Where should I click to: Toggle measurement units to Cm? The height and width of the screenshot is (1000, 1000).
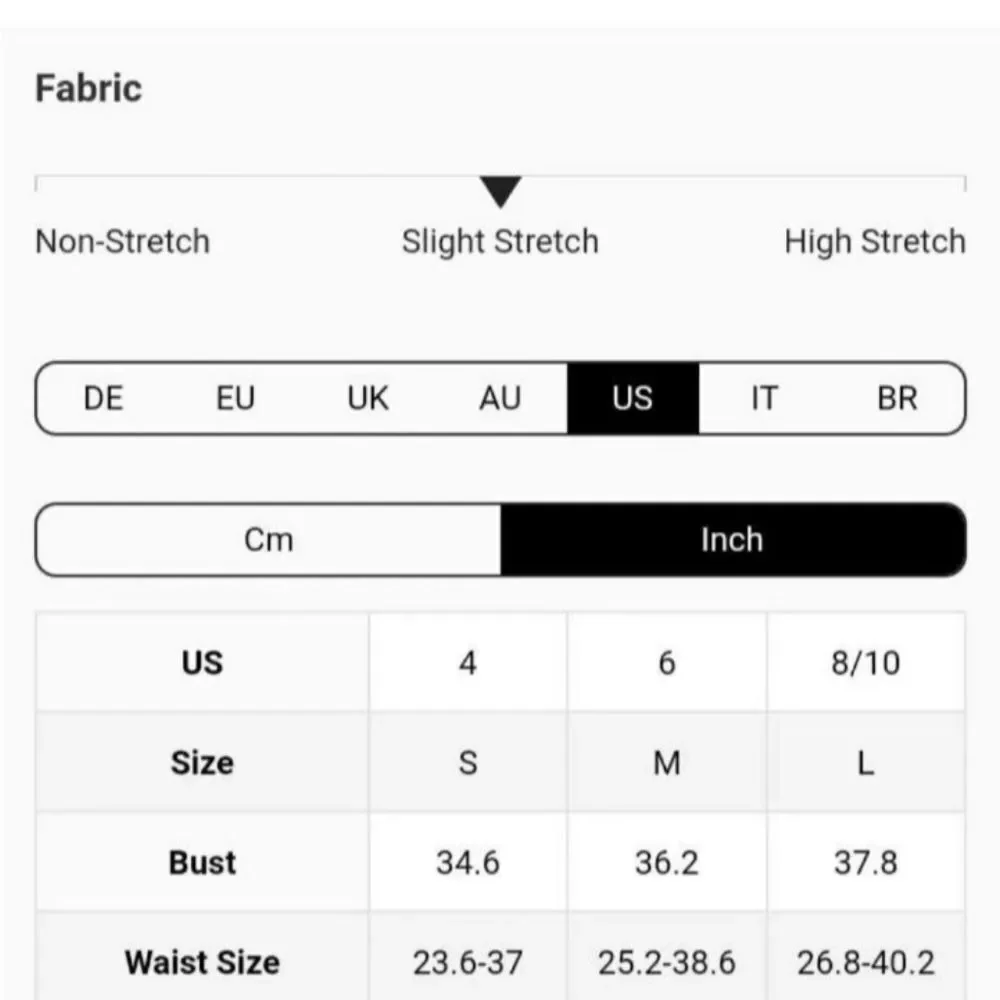pos(268,540)
